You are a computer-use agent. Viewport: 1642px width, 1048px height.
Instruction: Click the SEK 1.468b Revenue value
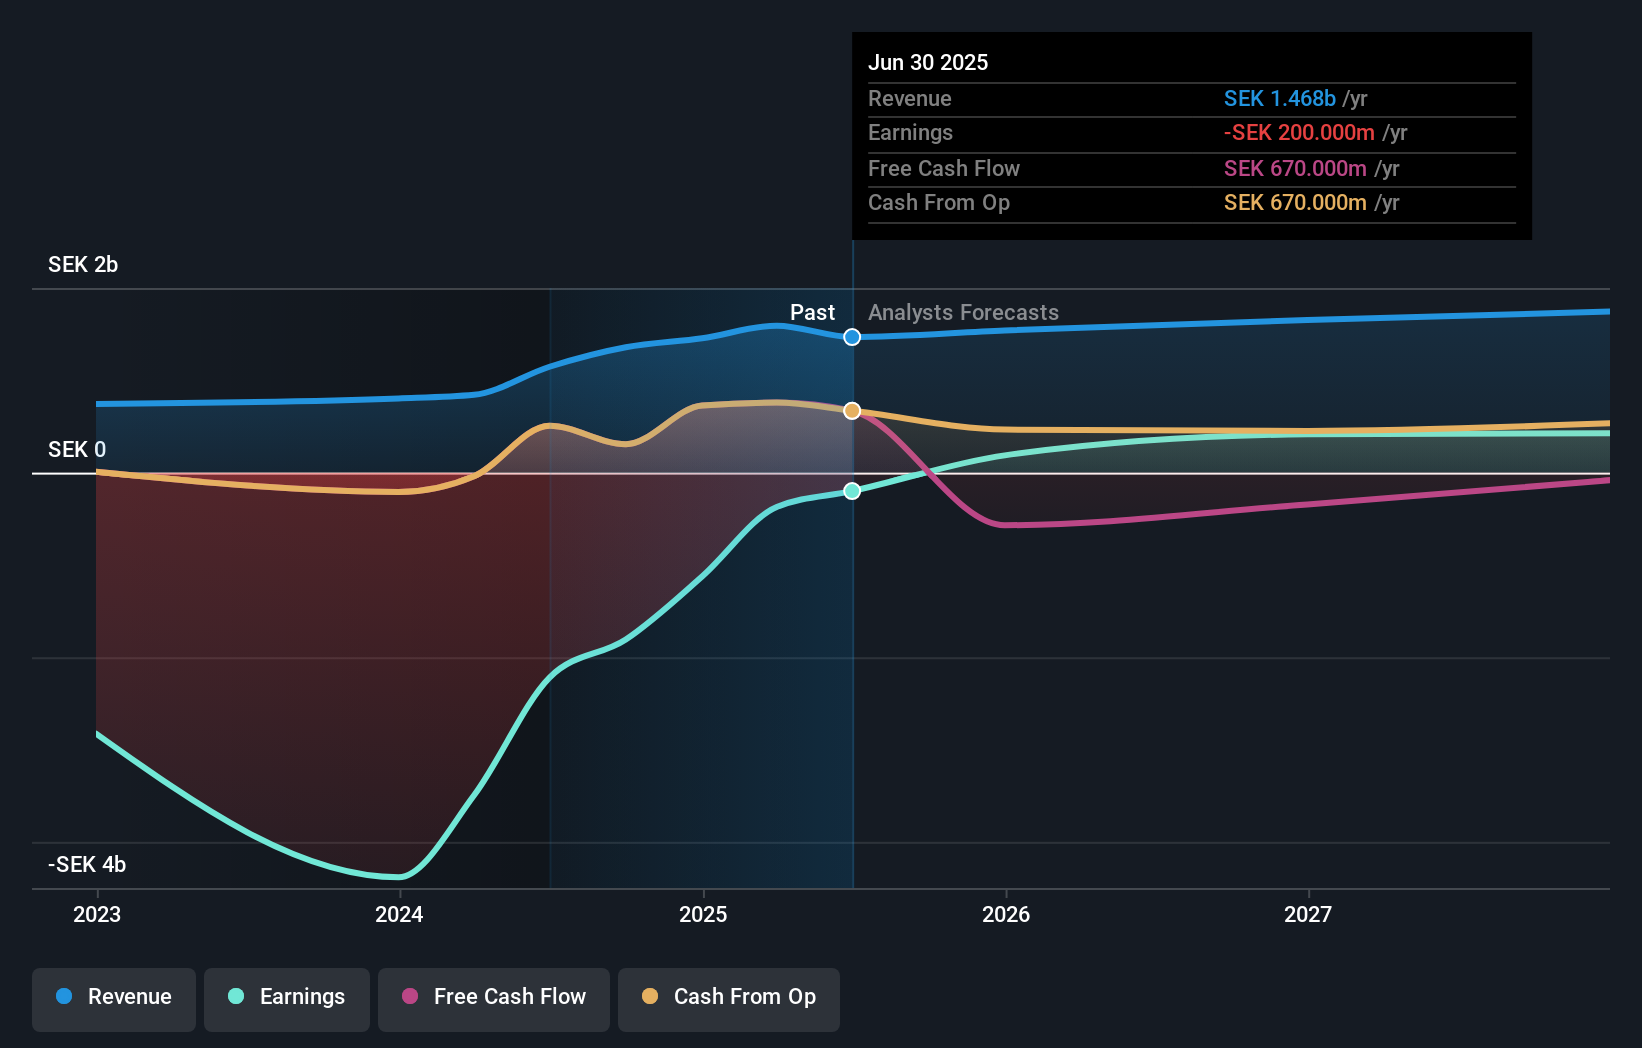[x=1280, y=98]
